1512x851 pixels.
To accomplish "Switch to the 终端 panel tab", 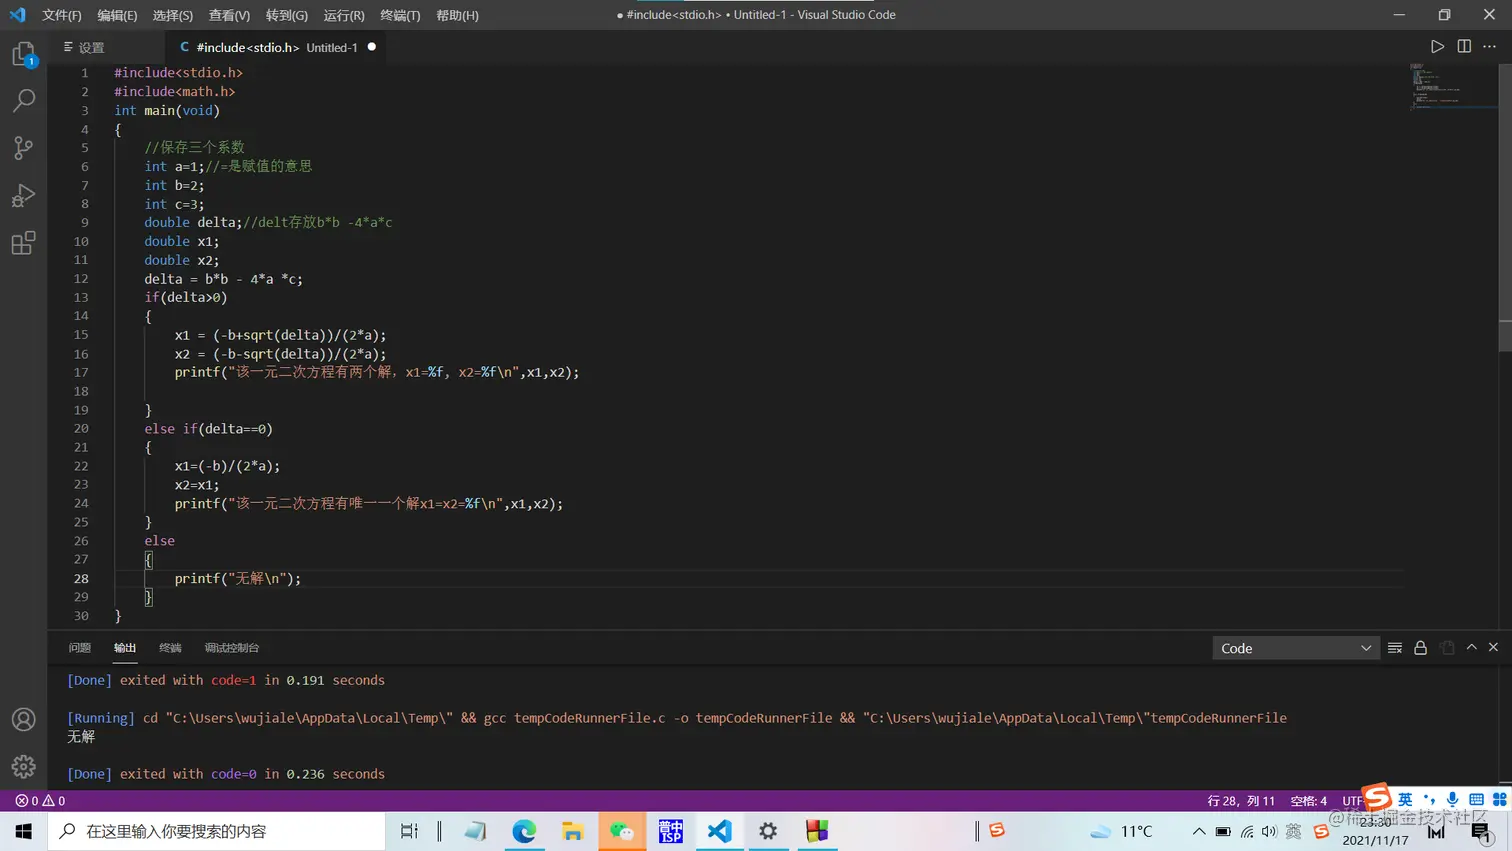I will tap(170, 648).
